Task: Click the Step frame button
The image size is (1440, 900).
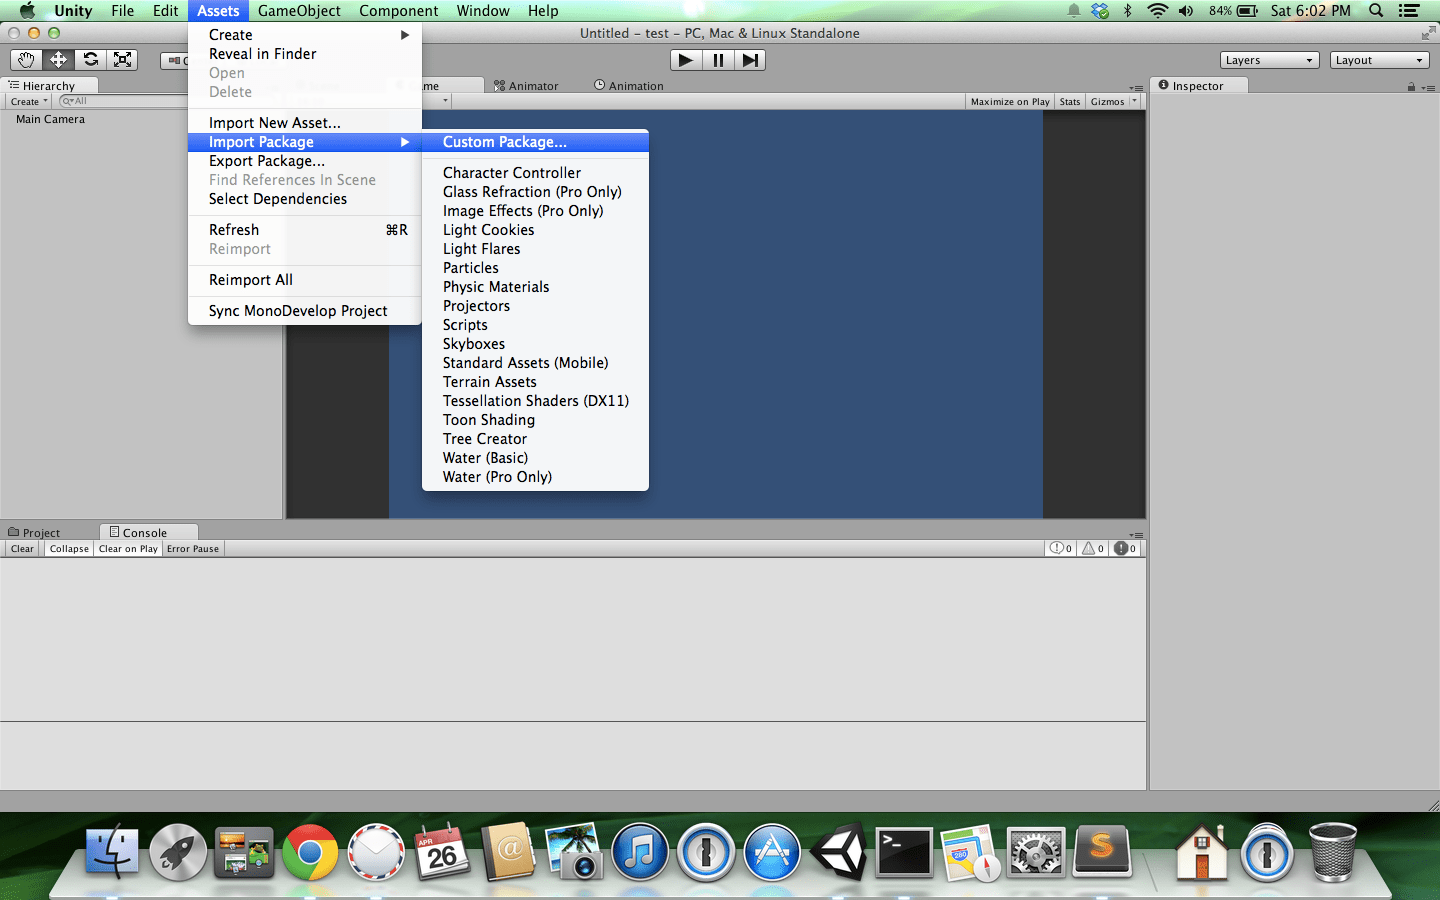Action: coord(750,60)
